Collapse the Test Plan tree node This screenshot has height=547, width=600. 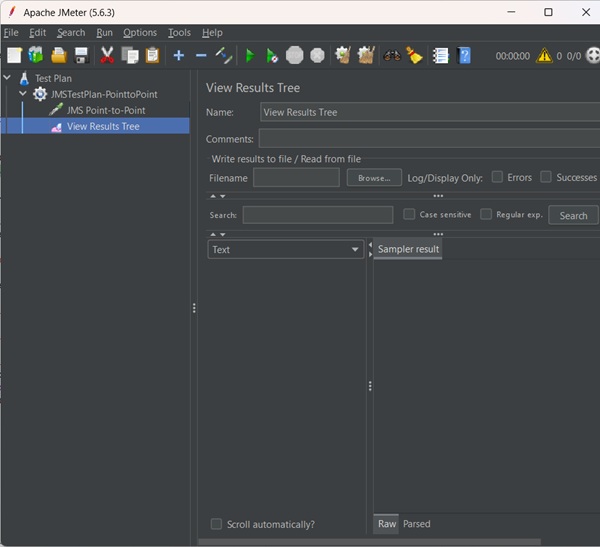tap(8, 78)
